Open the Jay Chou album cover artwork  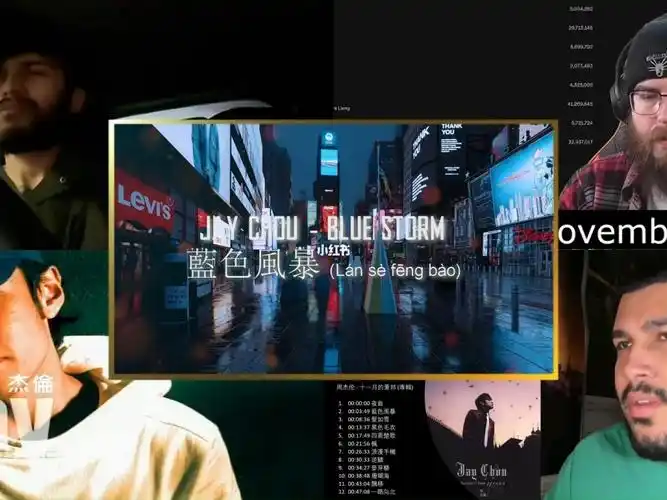pos(482,440)
